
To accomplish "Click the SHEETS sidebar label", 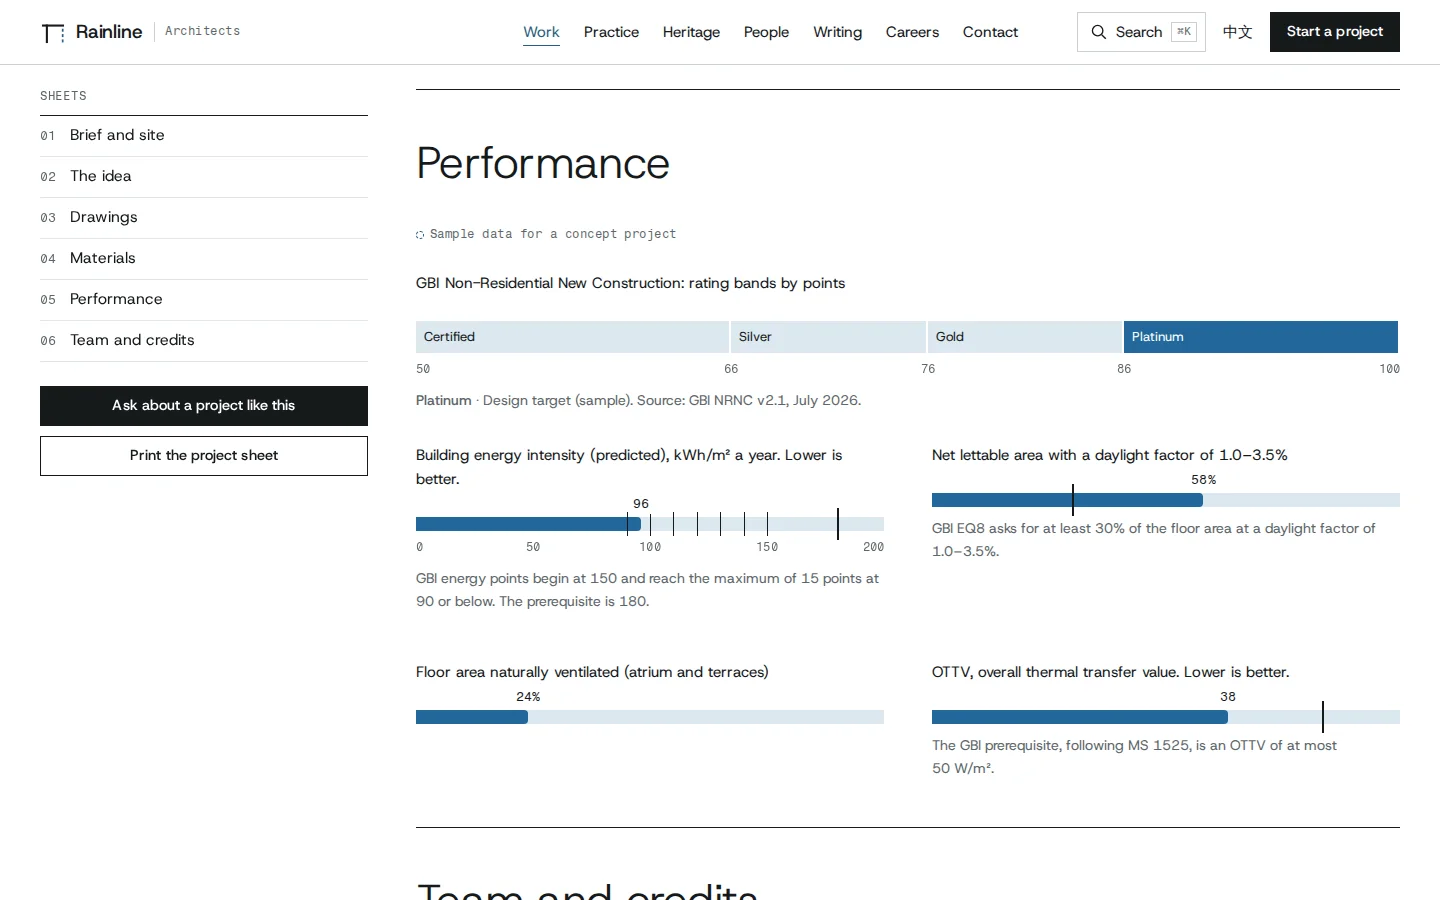I will [63, 96].
